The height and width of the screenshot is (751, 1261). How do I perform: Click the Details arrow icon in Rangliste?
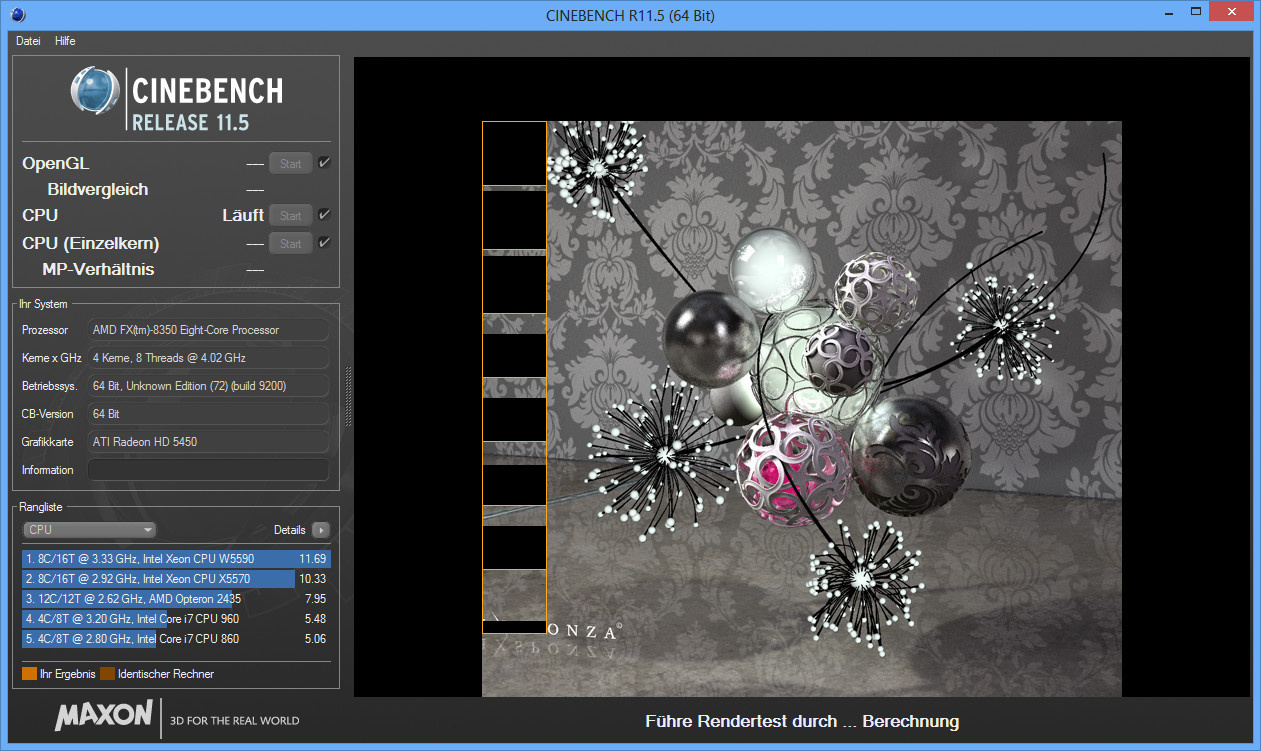pyautogui.click(x=320, y=530)
